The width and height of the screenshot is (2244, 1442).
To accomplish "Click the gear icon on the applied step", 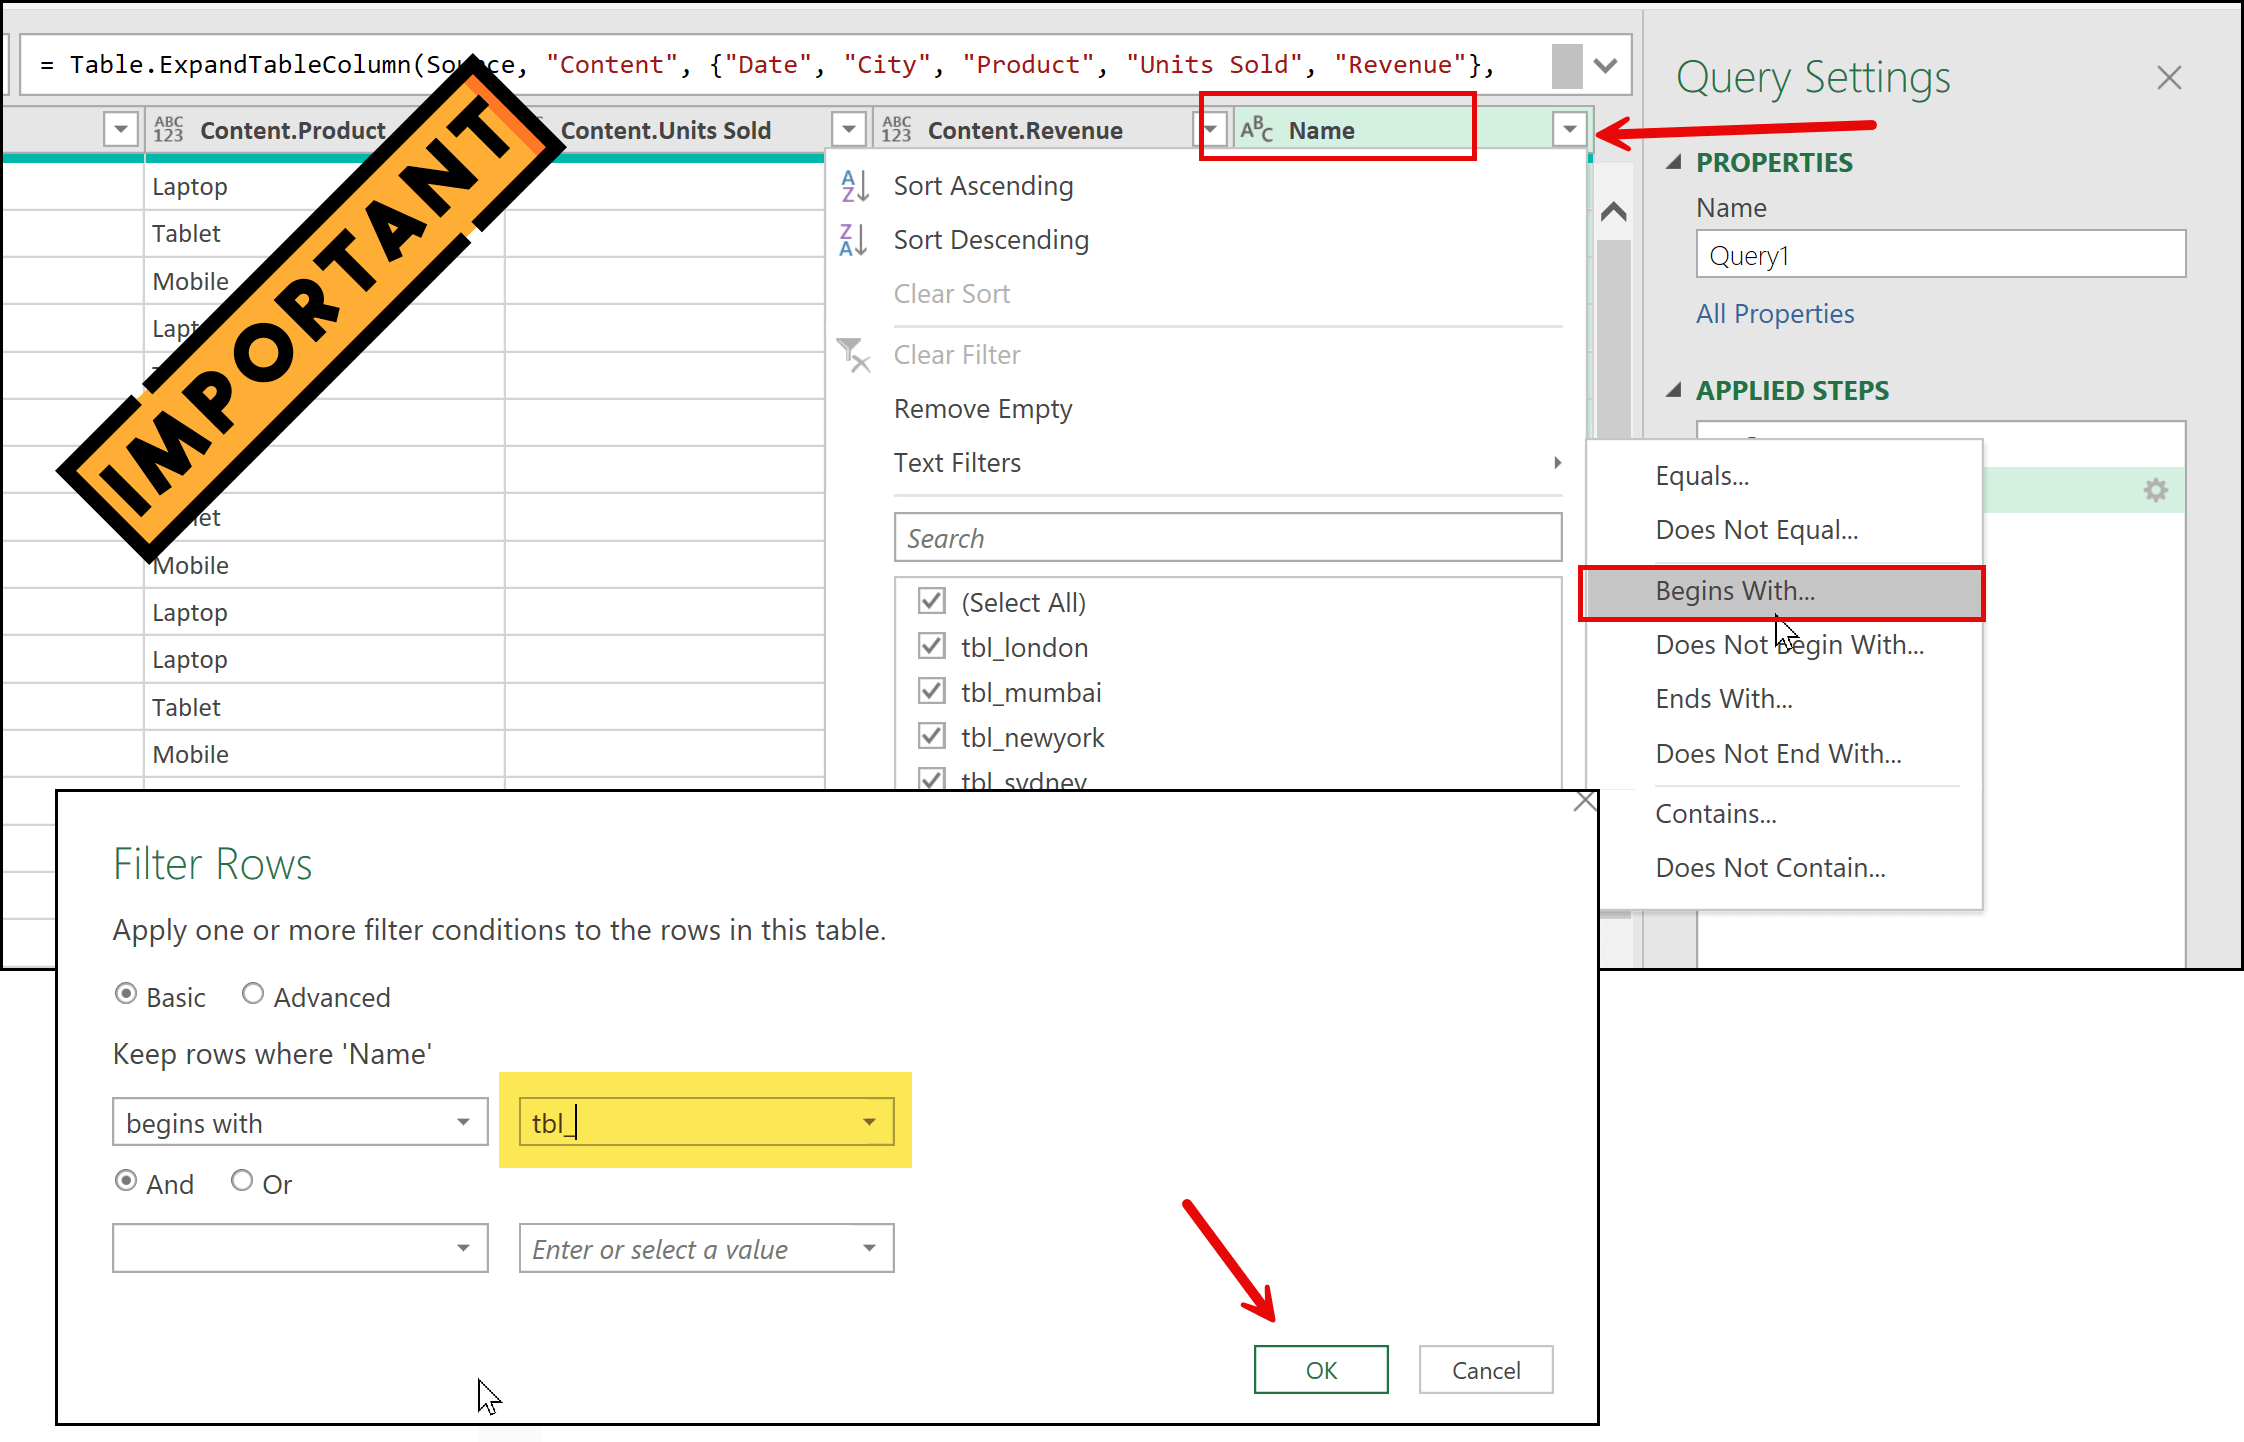I will pos(2155,490).
